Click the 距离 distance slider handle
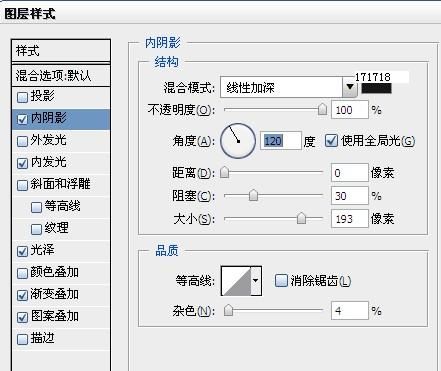Image resolution: width=441 pixels, height=371 pixels. (x=225, y=172)
